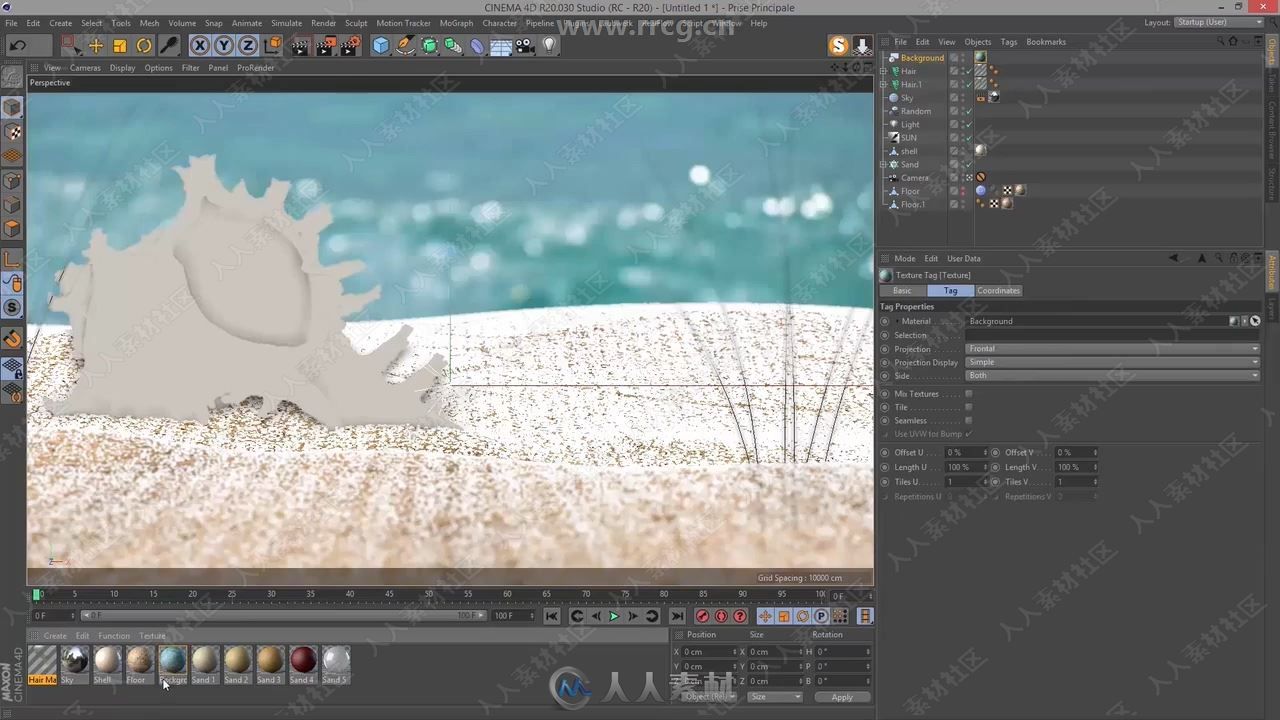
Task: Open Edit Render Settings icon
Action: 351,45
